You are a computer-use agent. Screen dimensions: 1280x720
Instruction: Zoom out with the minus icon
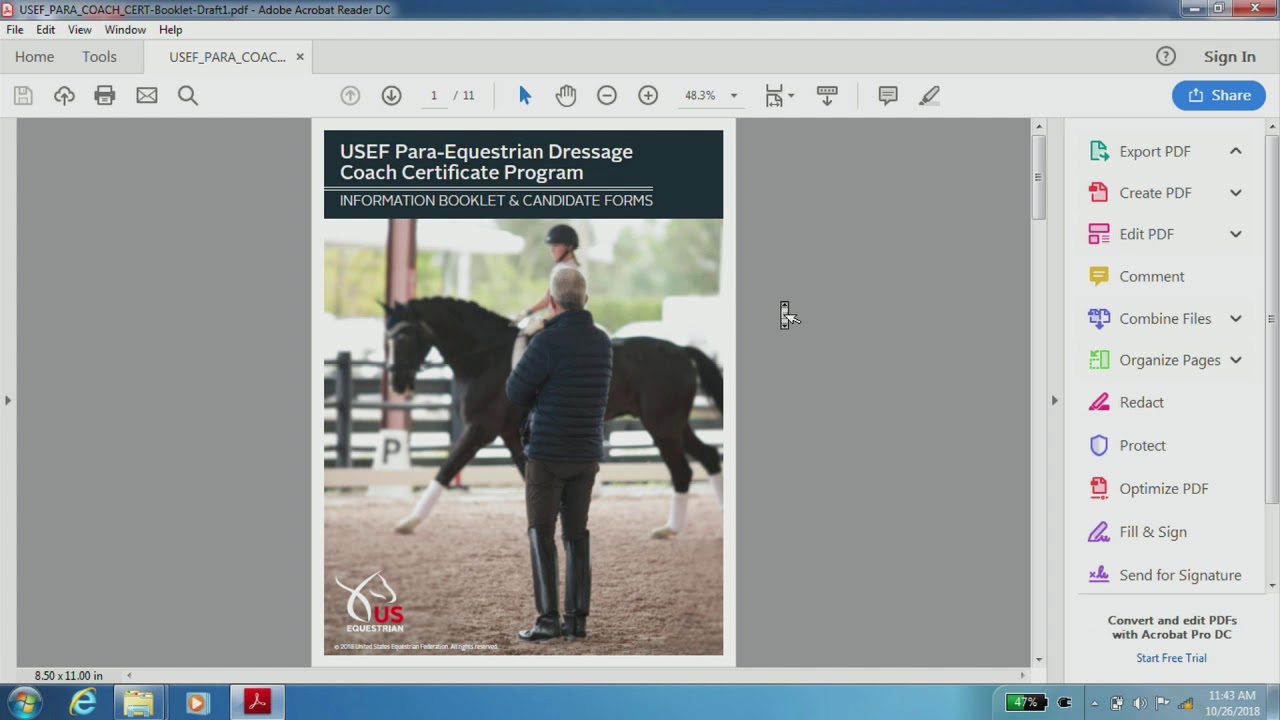coord(607,95)
